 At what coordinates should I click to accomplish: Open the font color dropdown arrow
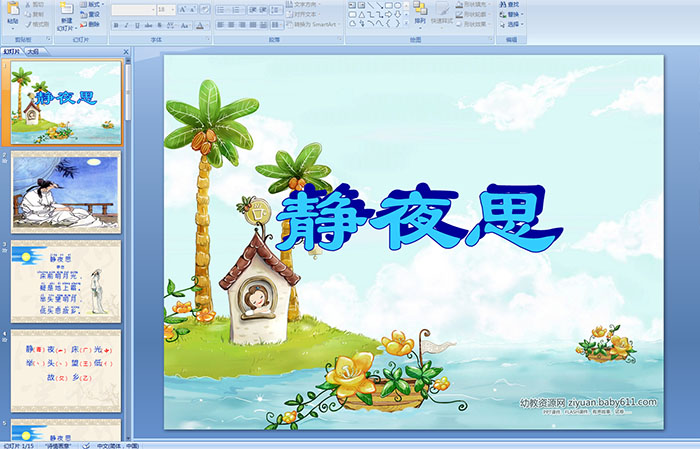(208, 25)
